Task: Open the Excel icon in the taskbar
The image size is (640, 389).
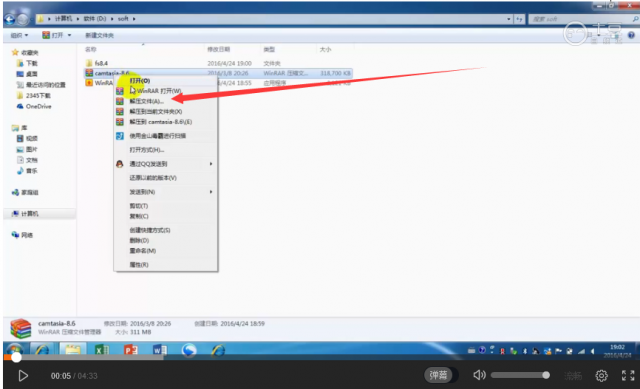Action: pos(102,350)
